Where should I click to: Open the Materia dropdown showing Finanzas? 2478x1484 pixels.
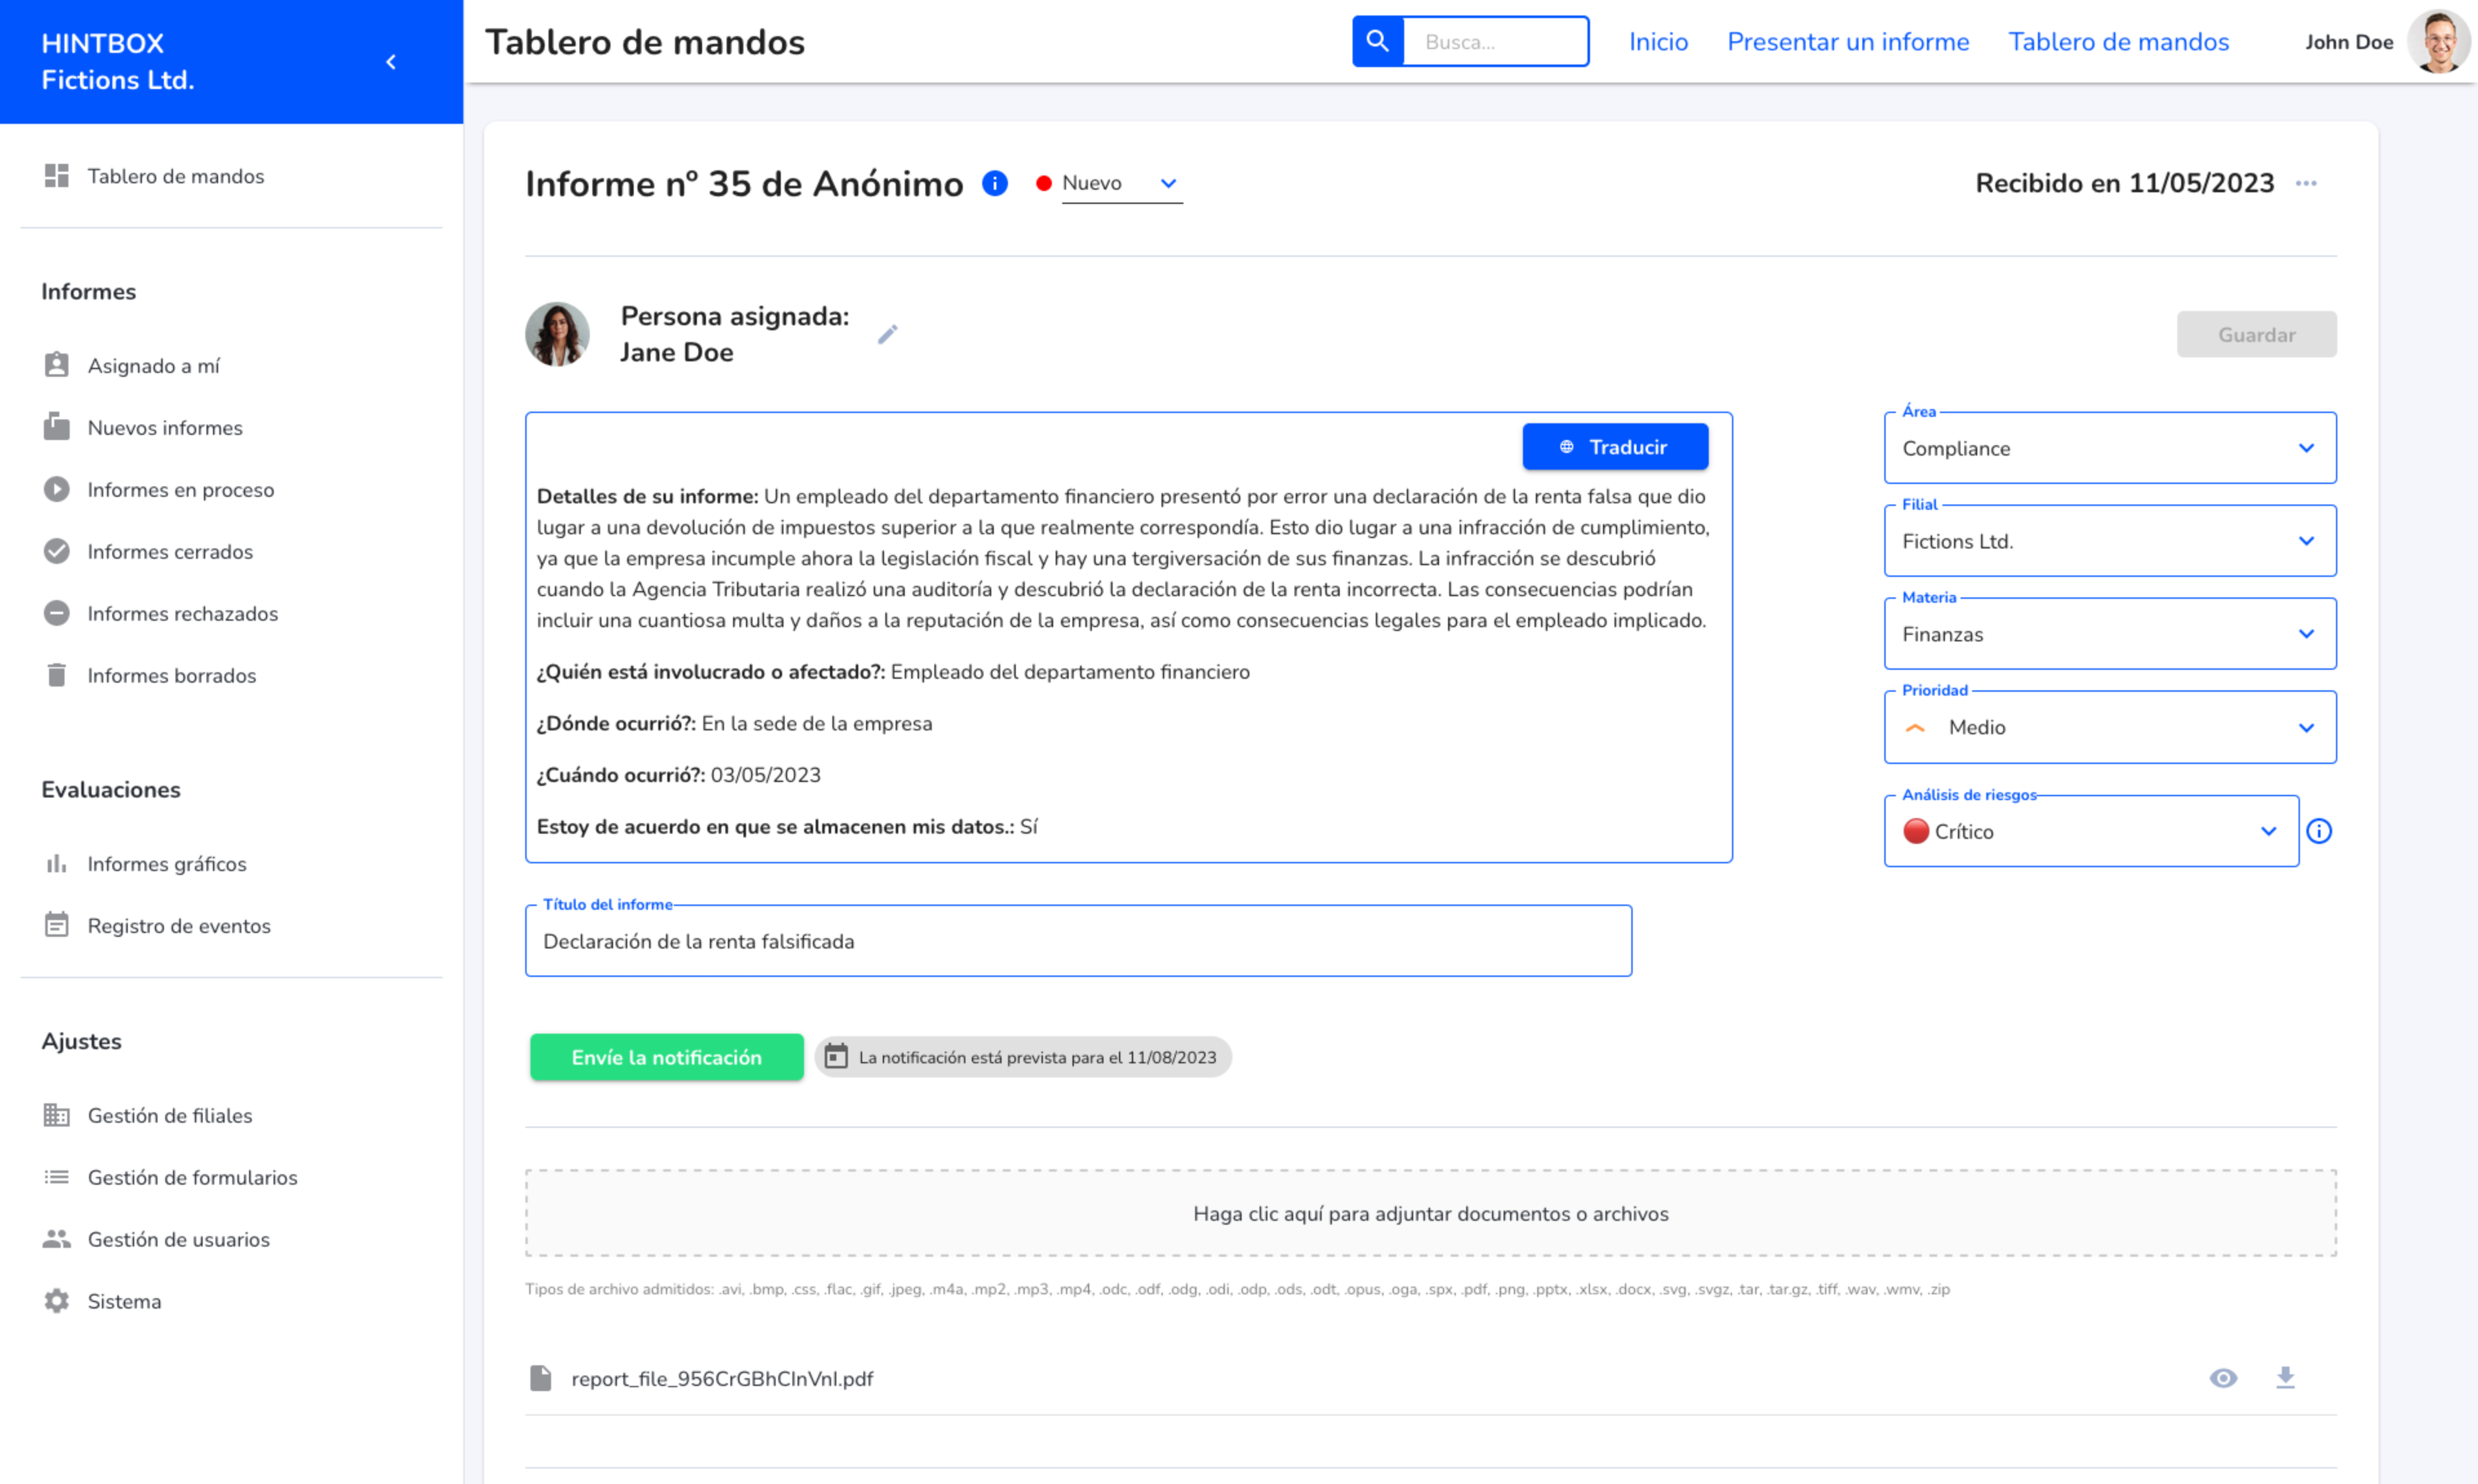(2110, 634)
